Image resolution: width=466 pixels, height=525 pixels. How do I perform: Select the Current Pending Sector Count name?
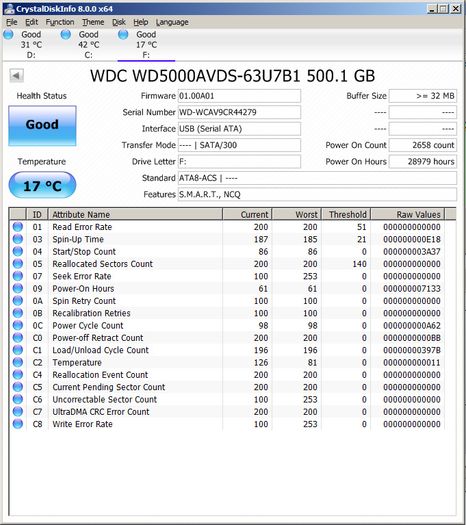coord(108,387)
